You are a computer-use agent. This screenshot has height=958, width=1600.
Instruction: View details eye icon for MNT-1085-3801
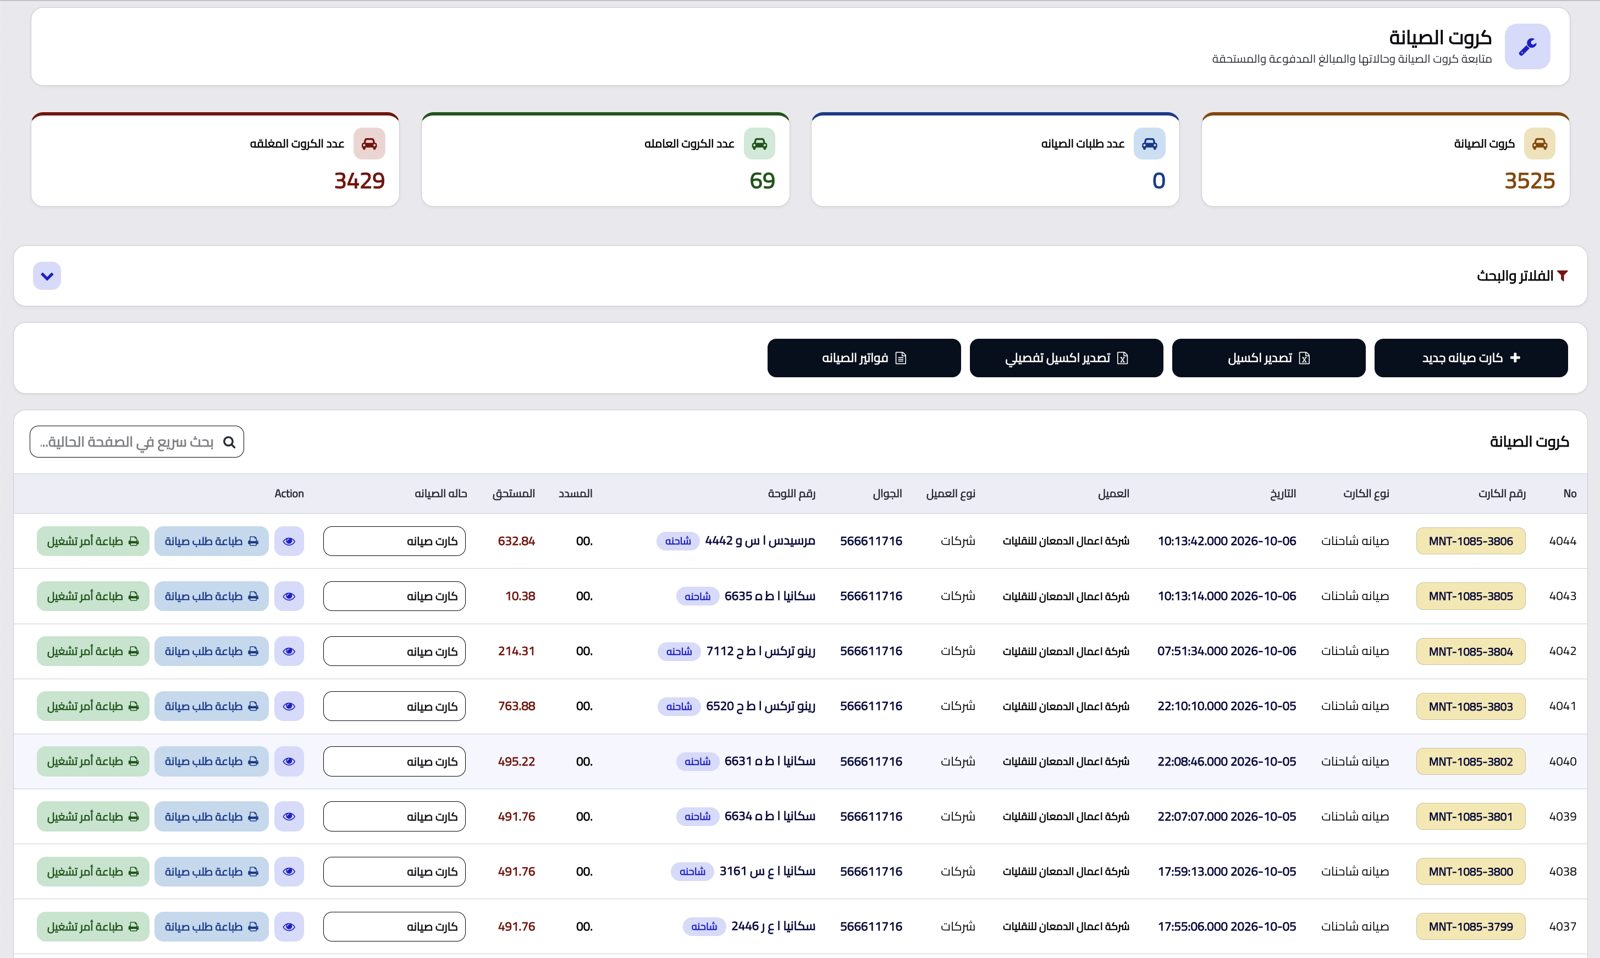point(289,816)
